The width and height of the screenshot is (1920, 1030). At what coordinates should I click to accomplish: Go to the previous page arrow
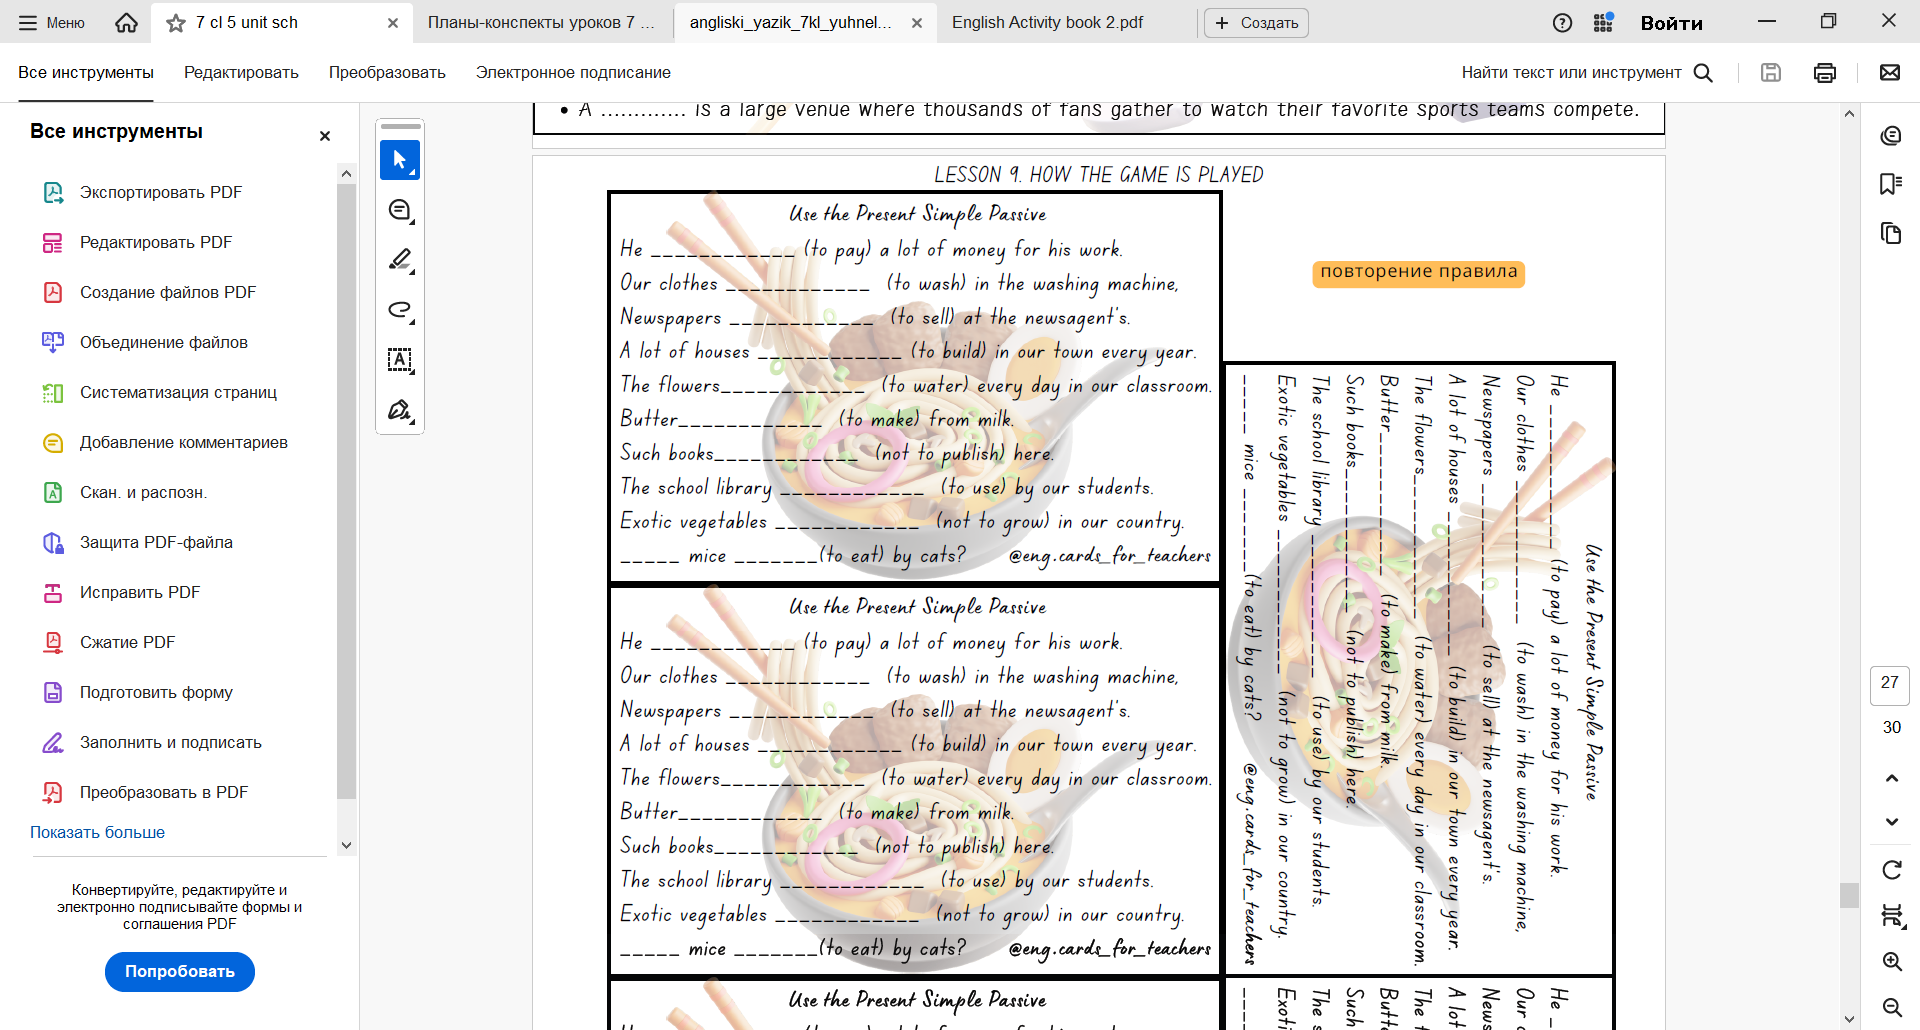pyautogui.click(x=1891, y=778)
